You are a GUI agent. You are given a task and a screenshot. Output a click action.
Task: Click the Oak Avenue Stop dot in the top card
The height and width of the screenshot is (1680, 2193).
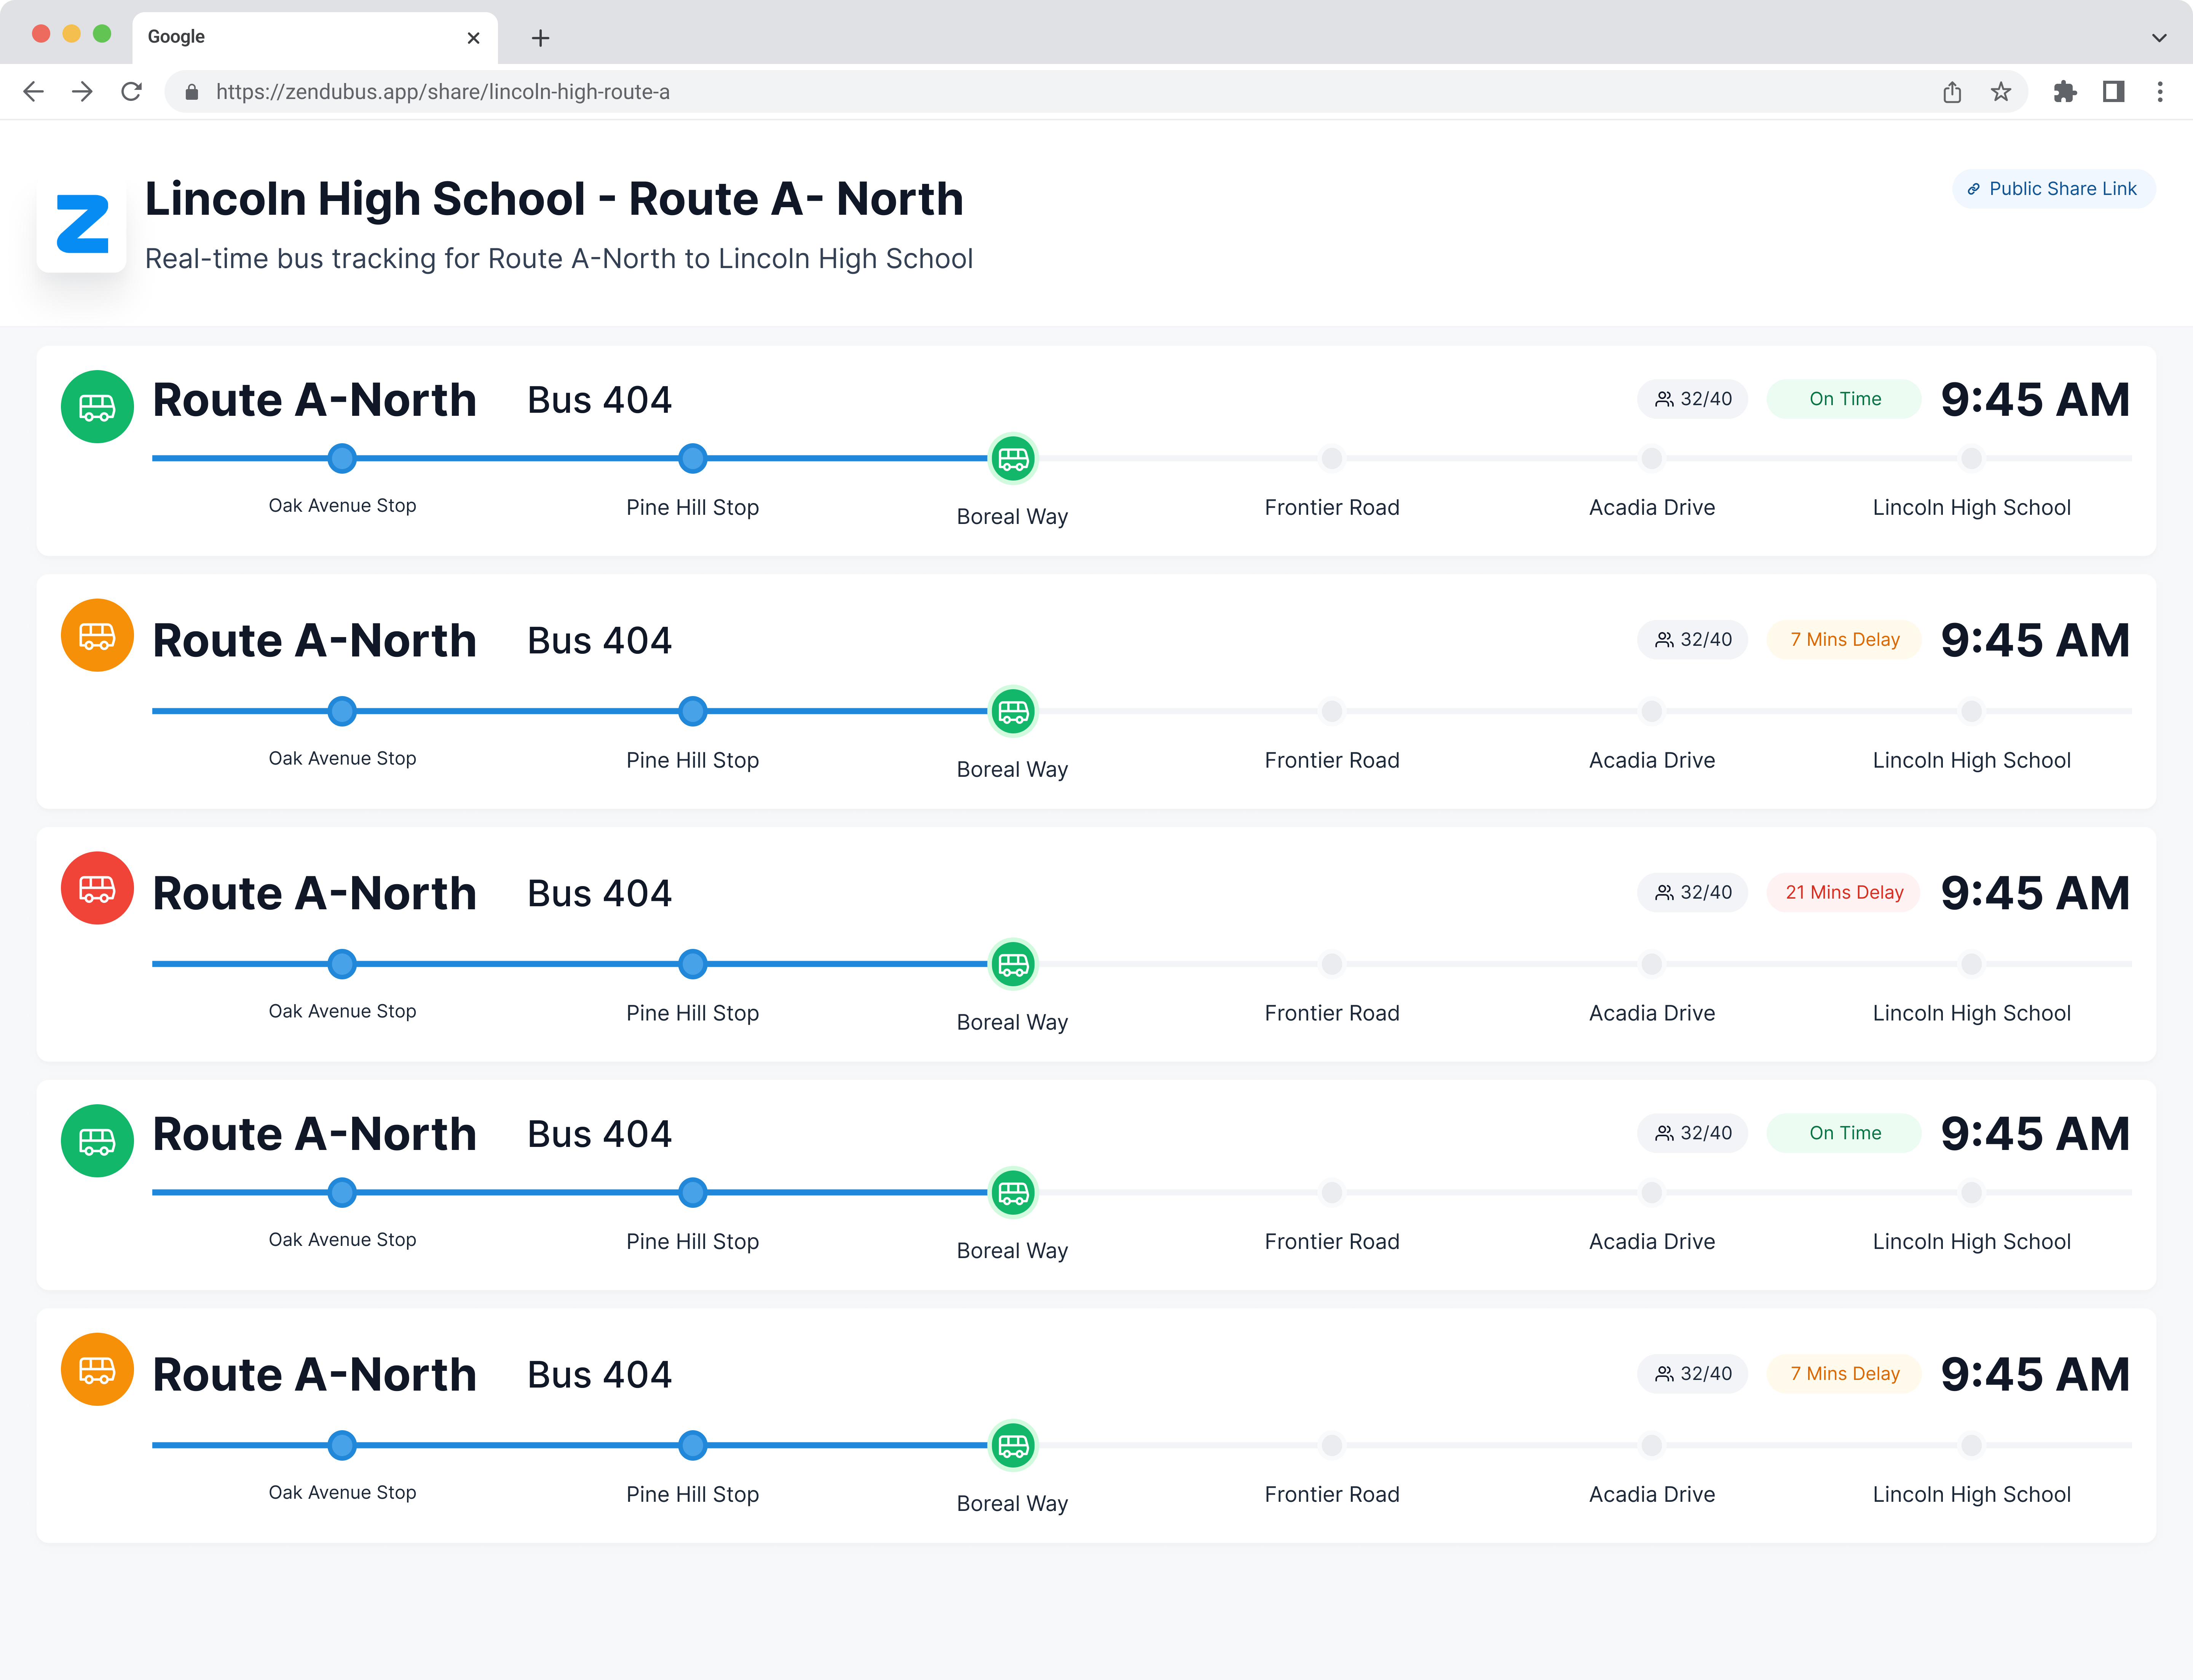(342, 458)
